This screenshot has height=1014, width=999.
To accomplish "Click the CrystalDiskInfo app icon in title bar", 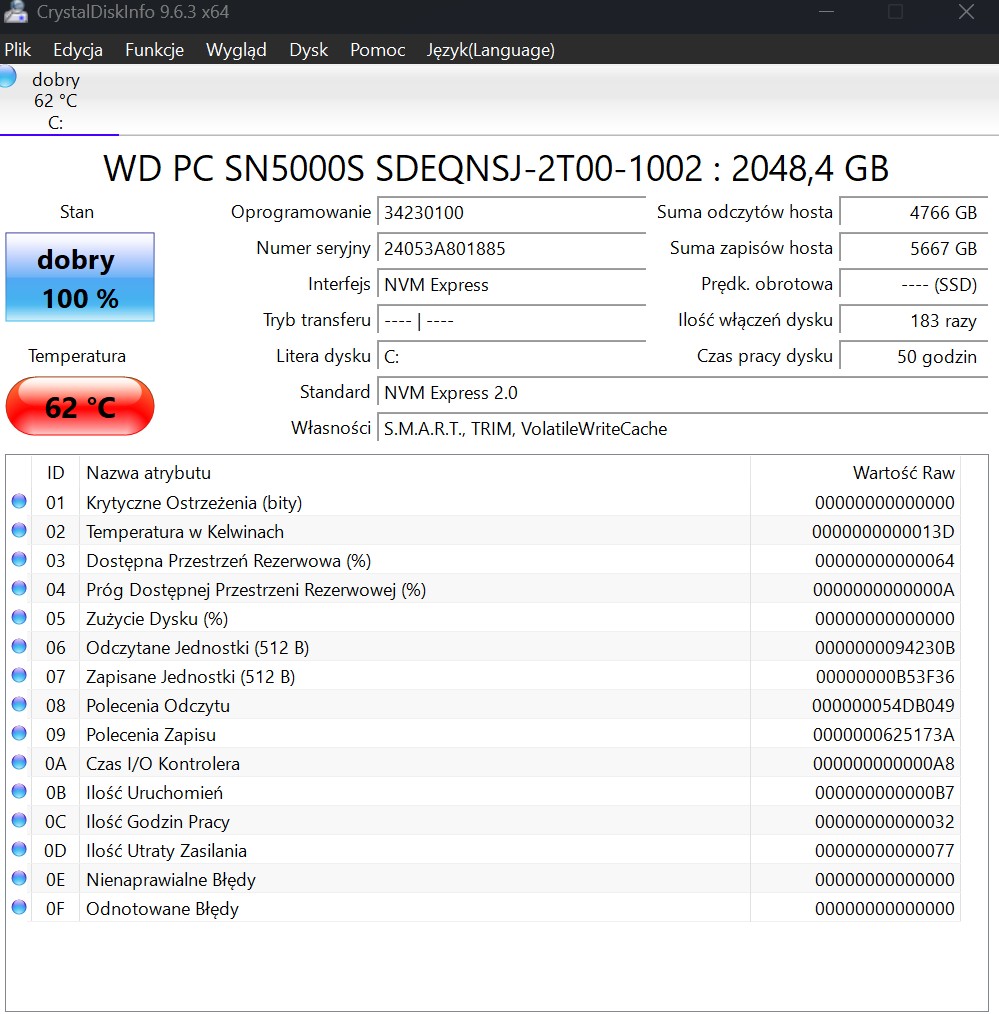I will pos(14,12).
